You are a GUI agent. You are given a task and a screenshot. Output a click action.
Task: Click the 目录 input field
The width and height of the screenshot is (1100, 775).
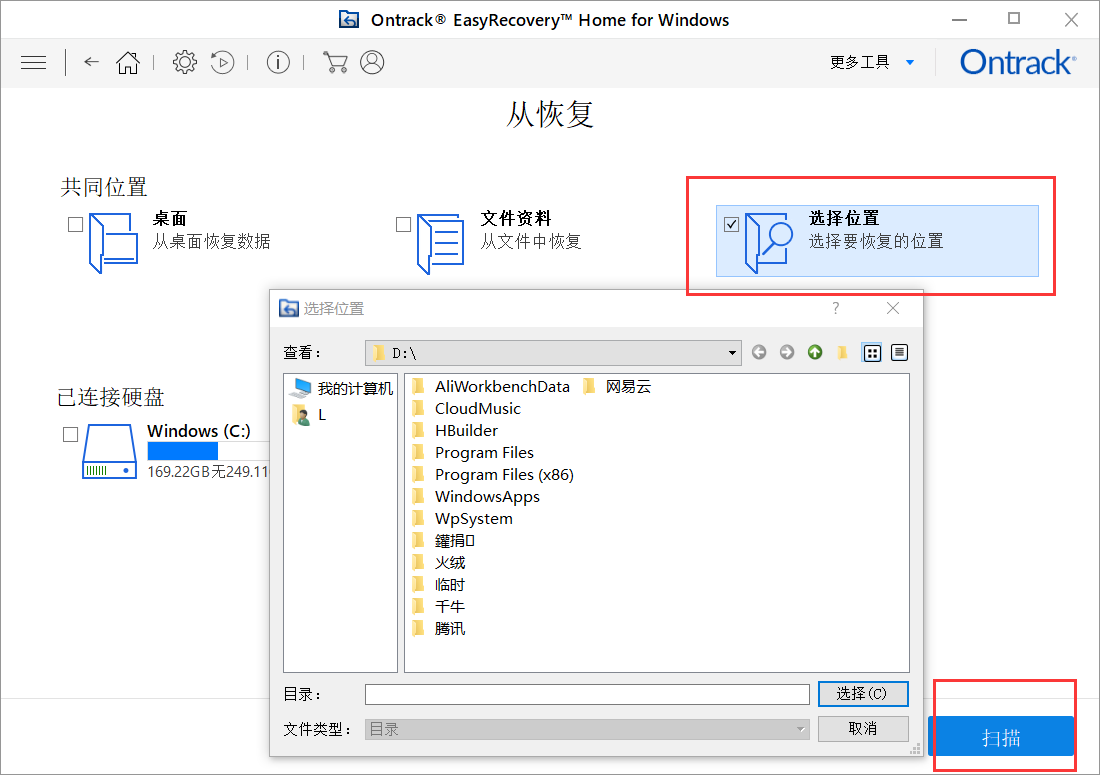pyautogui.click(x=587, y=694)
